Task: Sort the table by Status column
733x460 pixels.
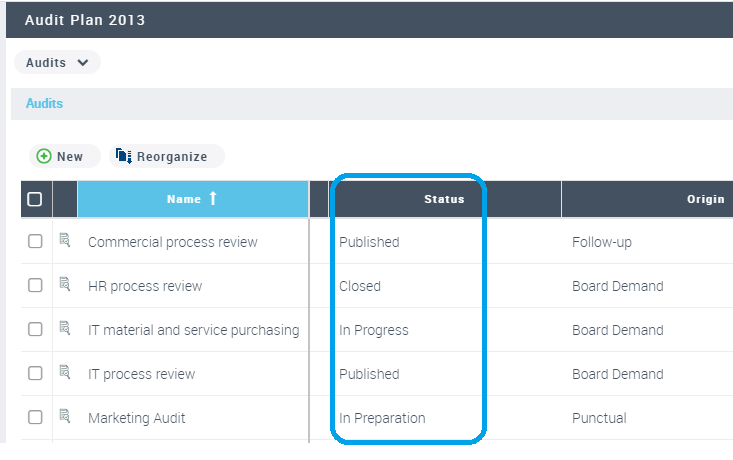Action: [x=444, y=199]
